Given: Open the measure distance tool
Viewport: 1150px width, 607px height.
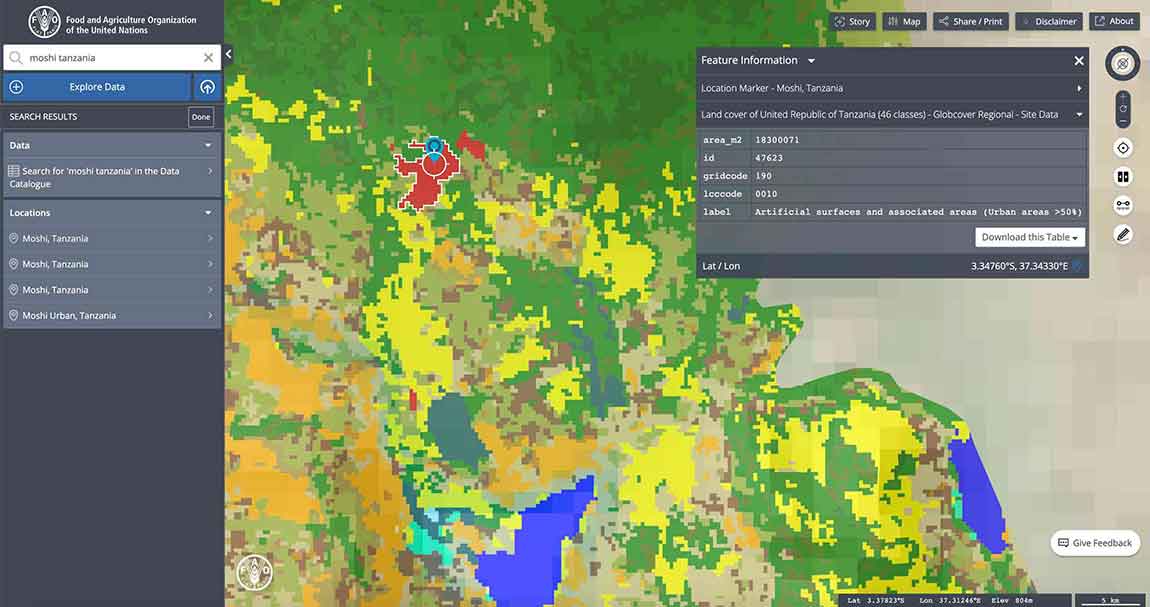Looking at the screenshot, I should click(x=1122, y=206).
